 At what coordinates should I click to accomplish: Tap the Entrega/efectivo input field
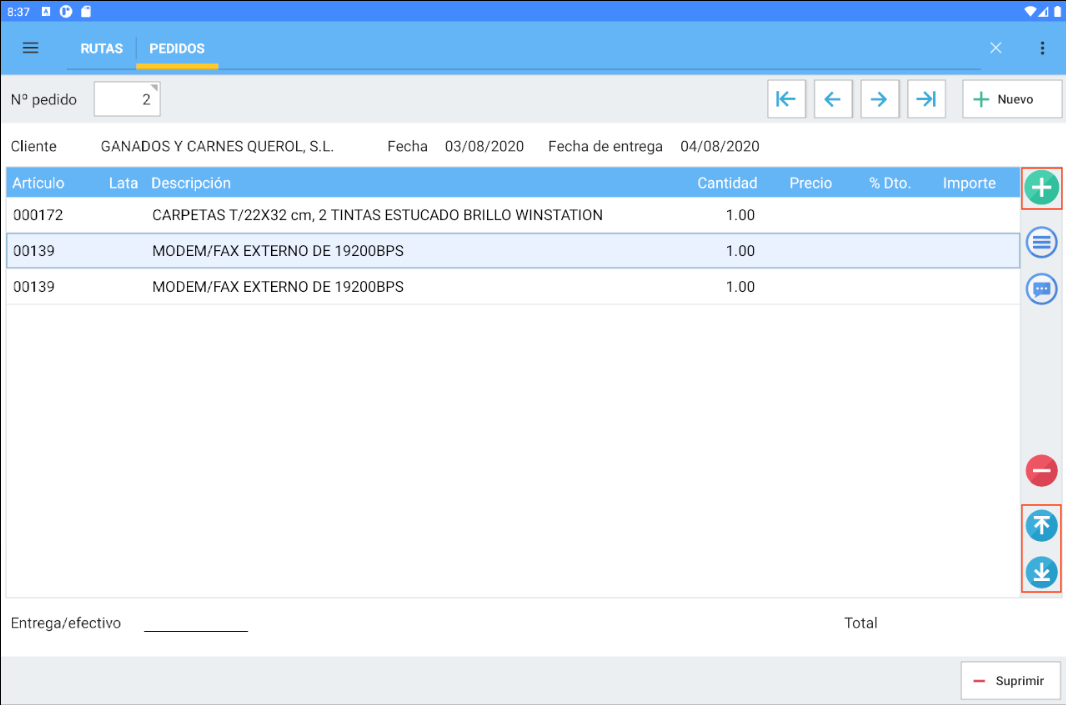[196, 623]
